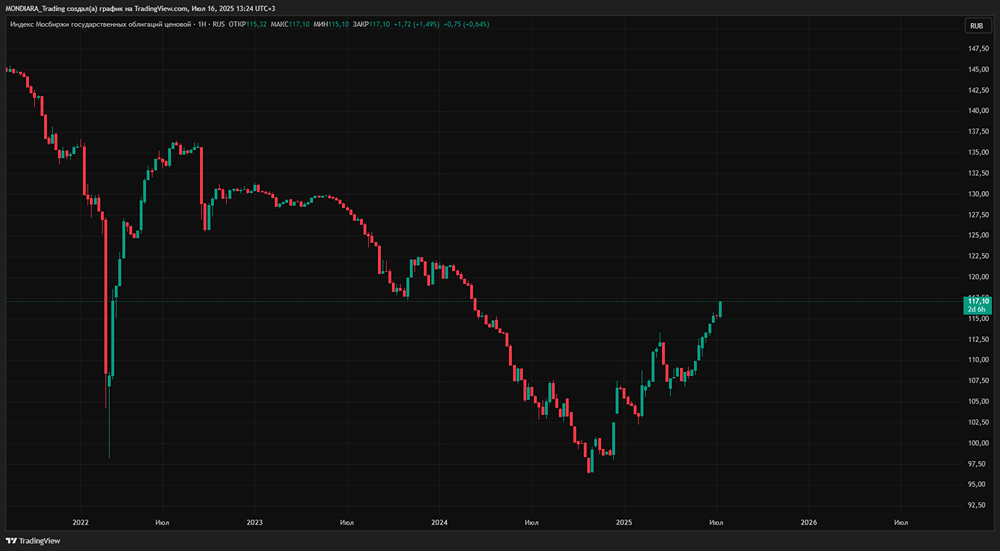Click the 2022 label on time axis
Viewport: 1000px width, 551px height.
click(x=81, y=522)
